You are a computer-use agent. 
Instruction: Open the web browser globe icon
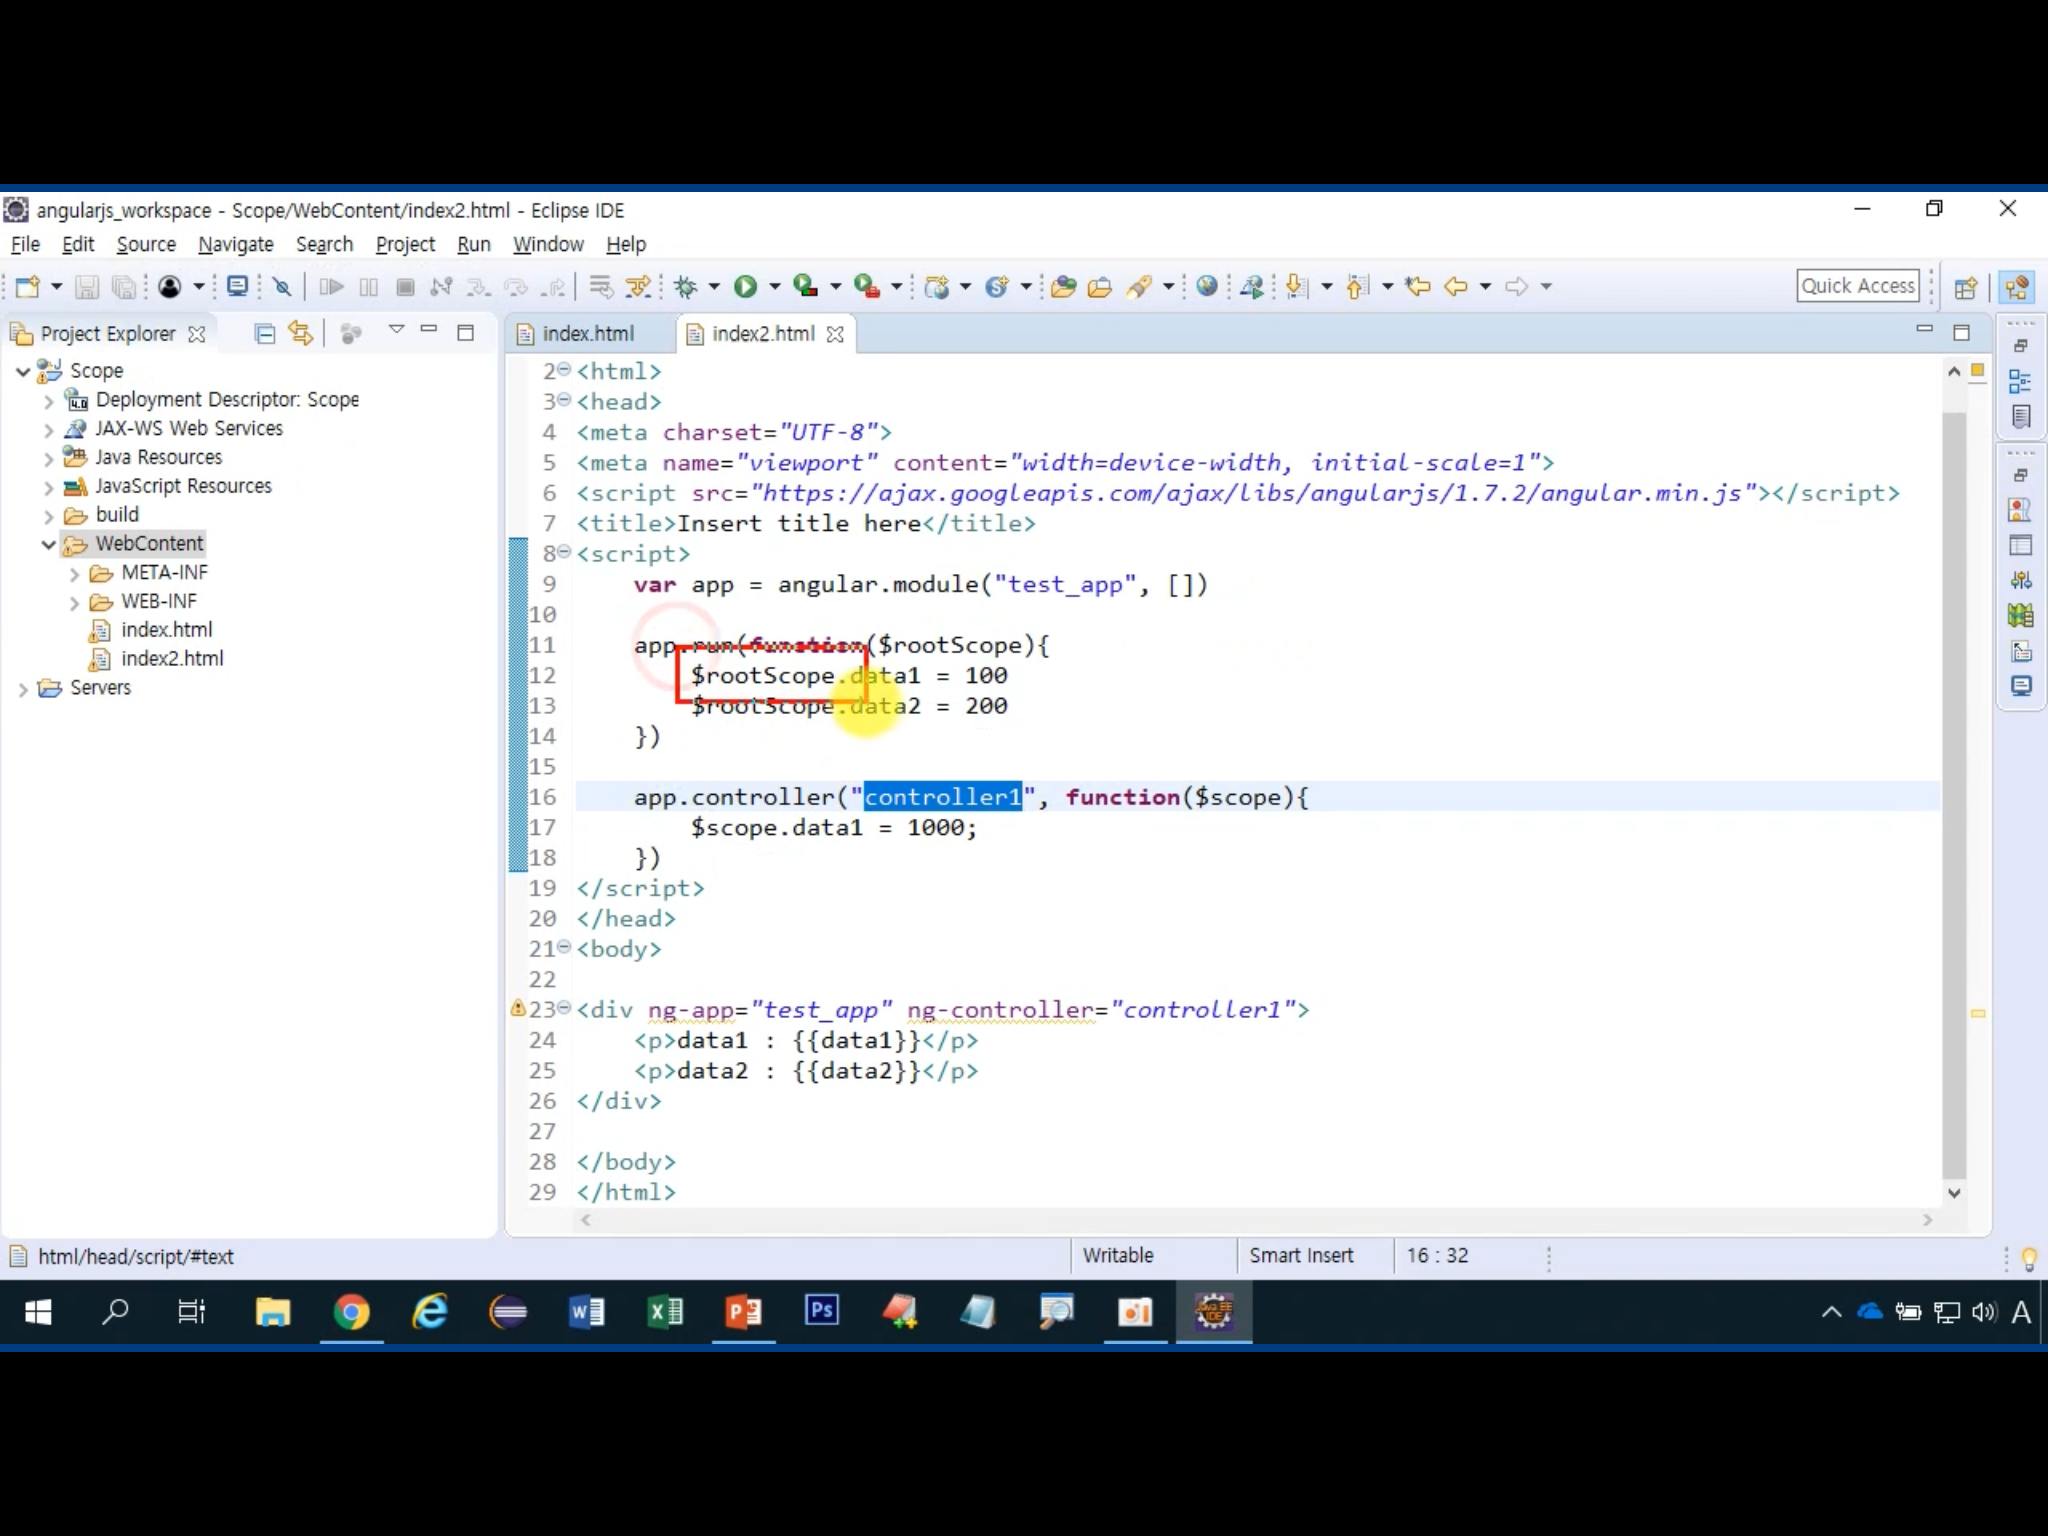pyautogui.click(x=1207, y=287)
